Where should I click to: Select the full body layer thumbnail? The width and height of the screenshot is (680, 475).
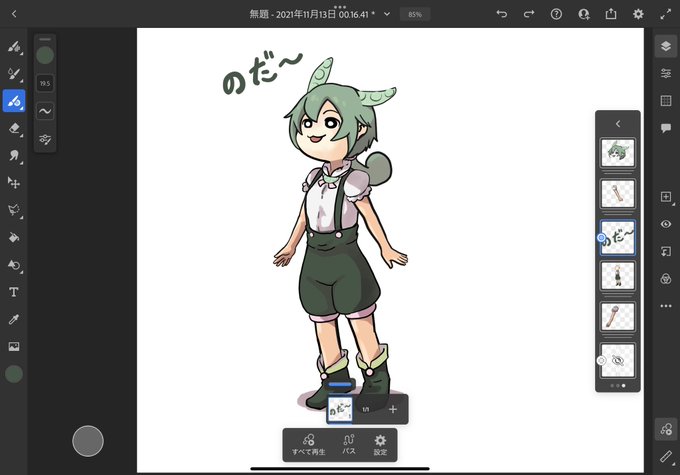[618, 276]
